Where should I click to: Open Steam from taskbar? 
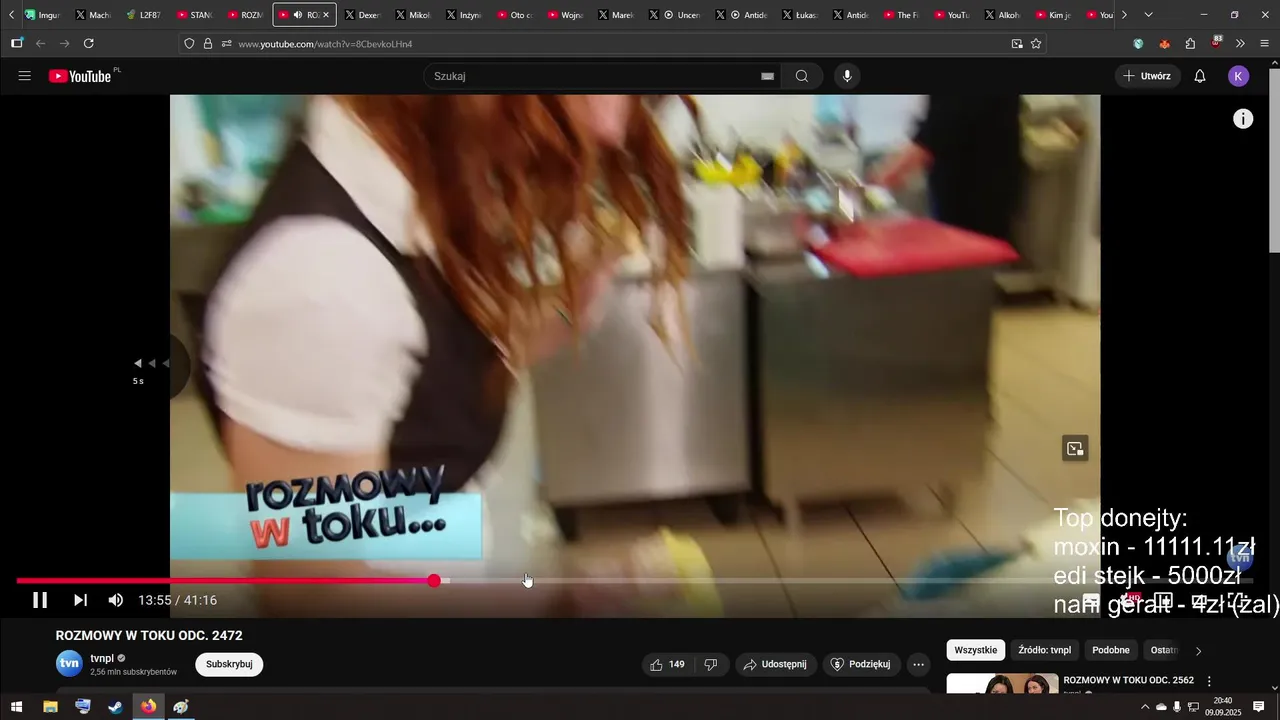pos(116,706)
